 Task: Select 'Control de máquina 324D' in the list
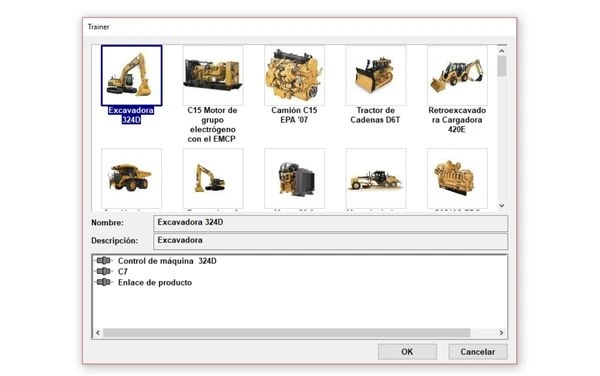pyautogui.click(x=167, y=261)
